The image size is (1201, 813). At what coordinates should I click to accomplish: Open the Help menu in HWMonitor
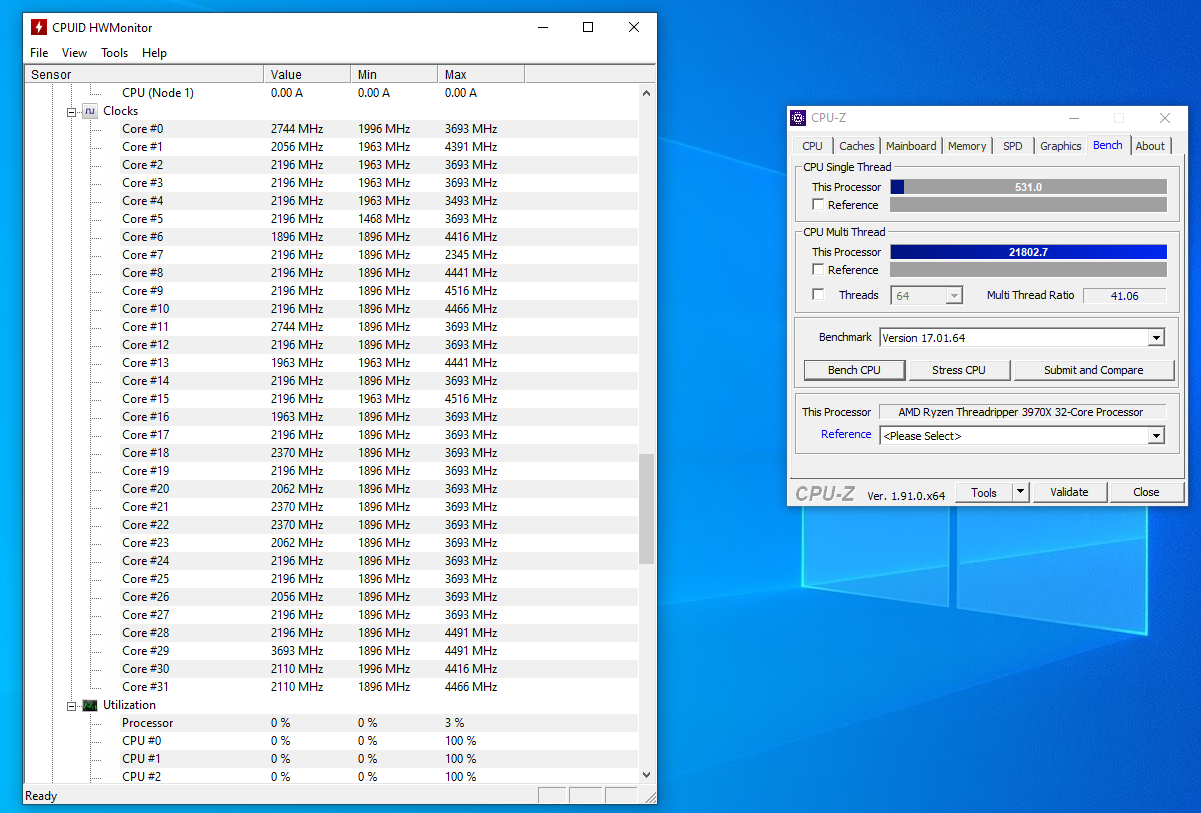(x=154, y=53)
